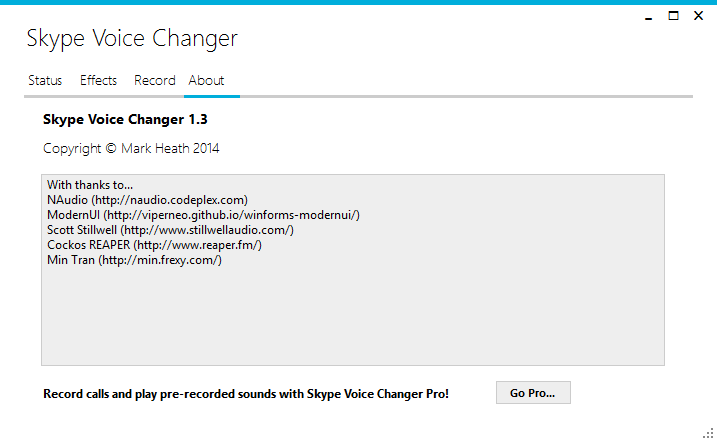Click the large Skype Voice Changer title
The height and width of the screenshot is (442, 717).
pos(132,39)
